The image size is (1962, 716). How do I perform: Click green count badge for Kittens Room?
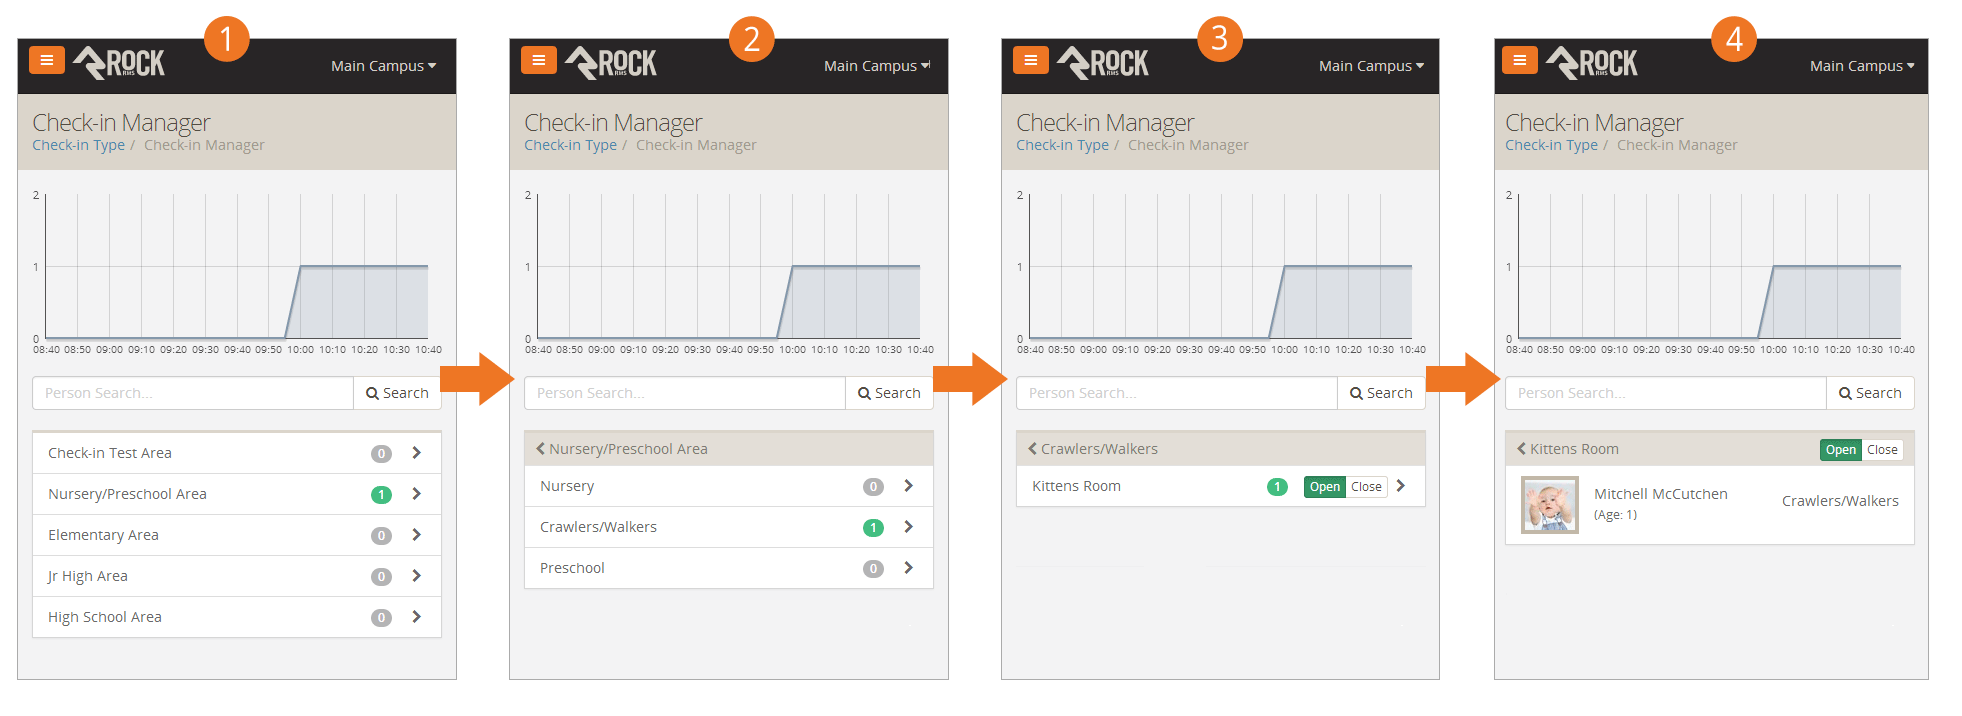[x=1277, y=487]
